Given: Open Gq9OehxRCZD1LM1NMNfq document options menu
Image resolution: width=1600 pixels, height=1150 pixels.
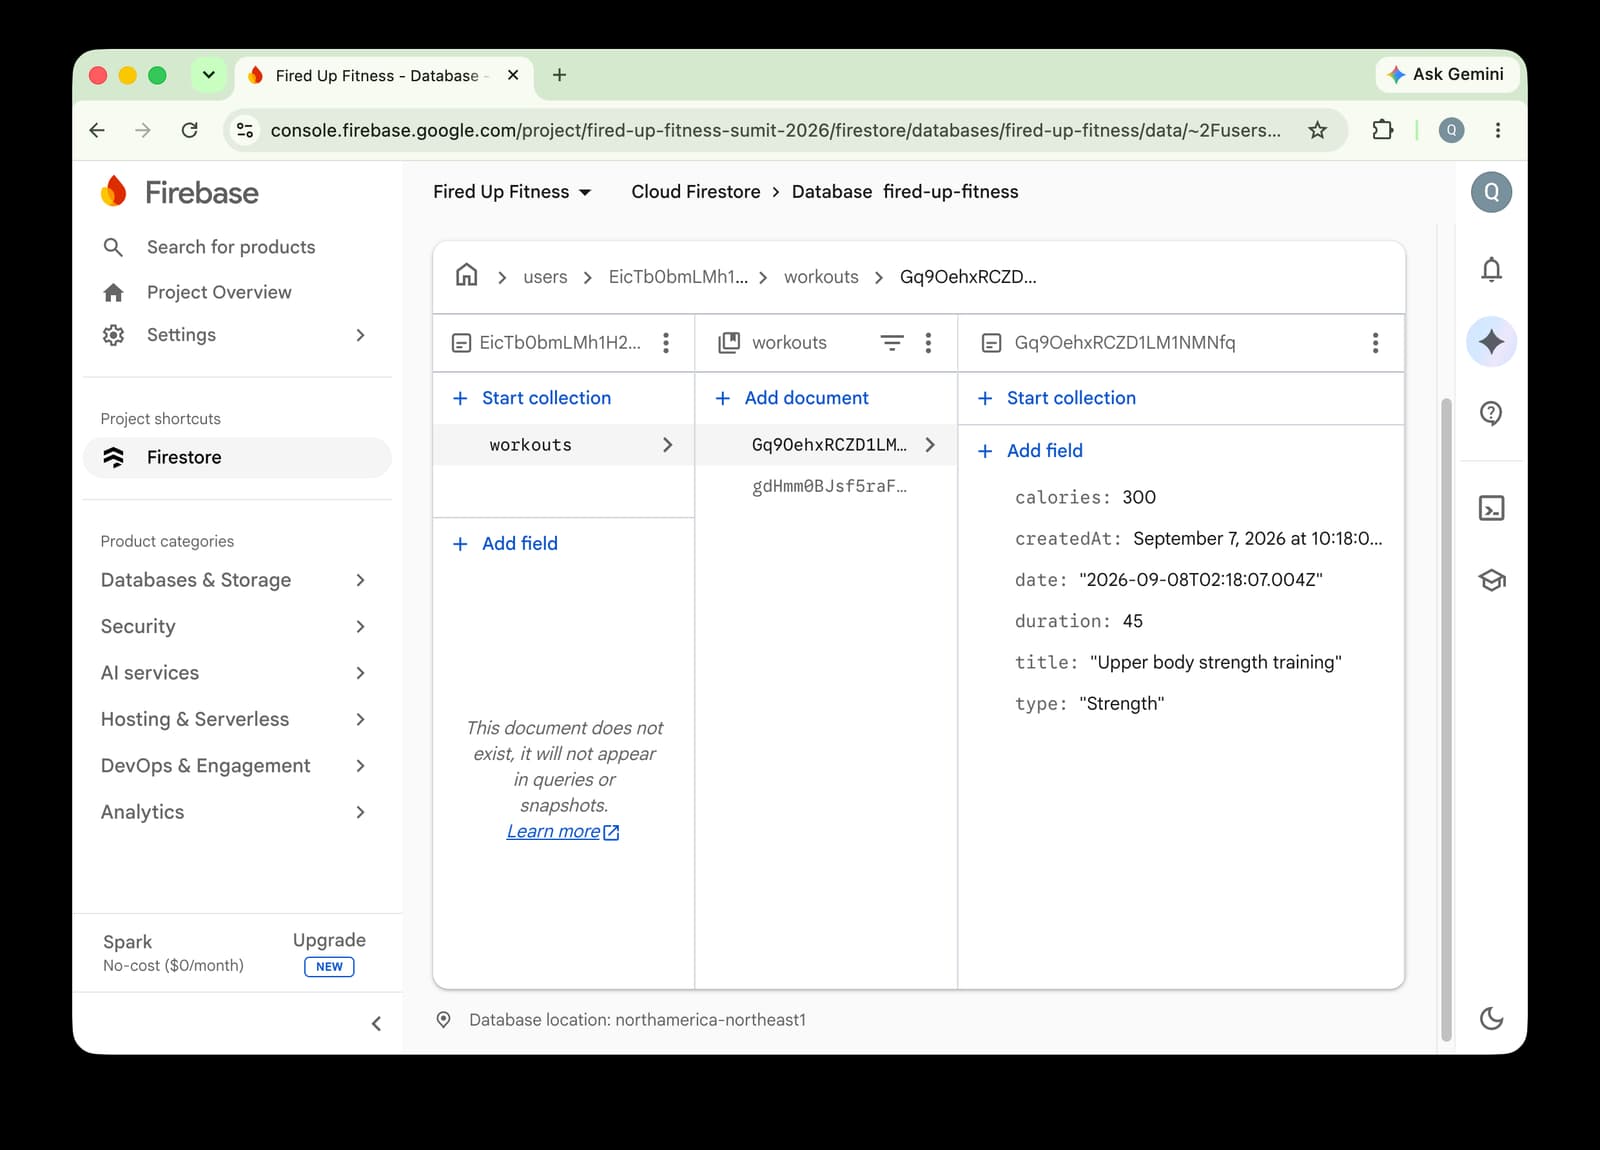Looking at the screenshot, I should pos(1376,343).
